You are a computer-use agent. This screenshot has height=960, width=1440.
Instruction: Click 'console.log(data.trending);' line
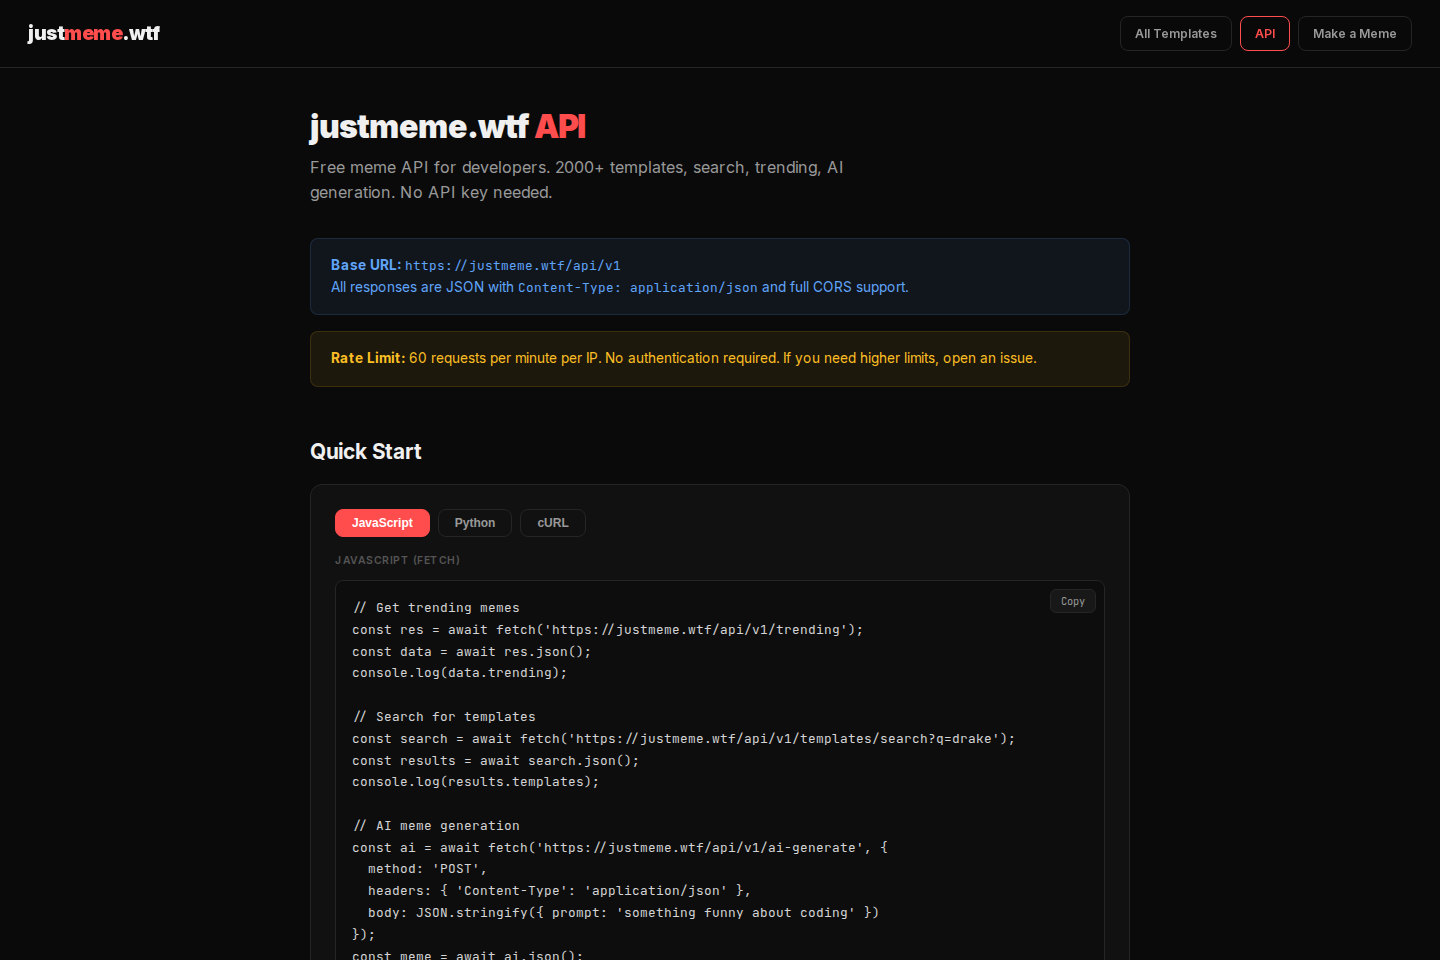[x=460, y=673]
